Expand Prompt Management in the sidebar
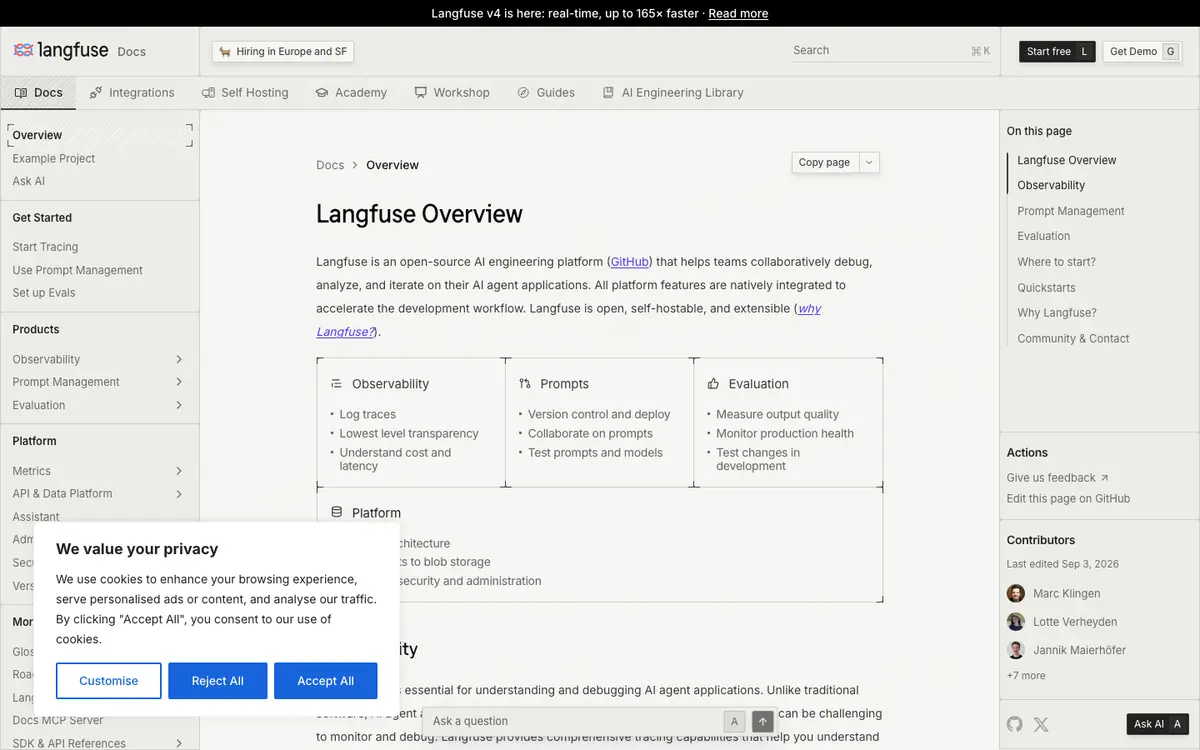1200x750 pixels. tap(179, 382)
